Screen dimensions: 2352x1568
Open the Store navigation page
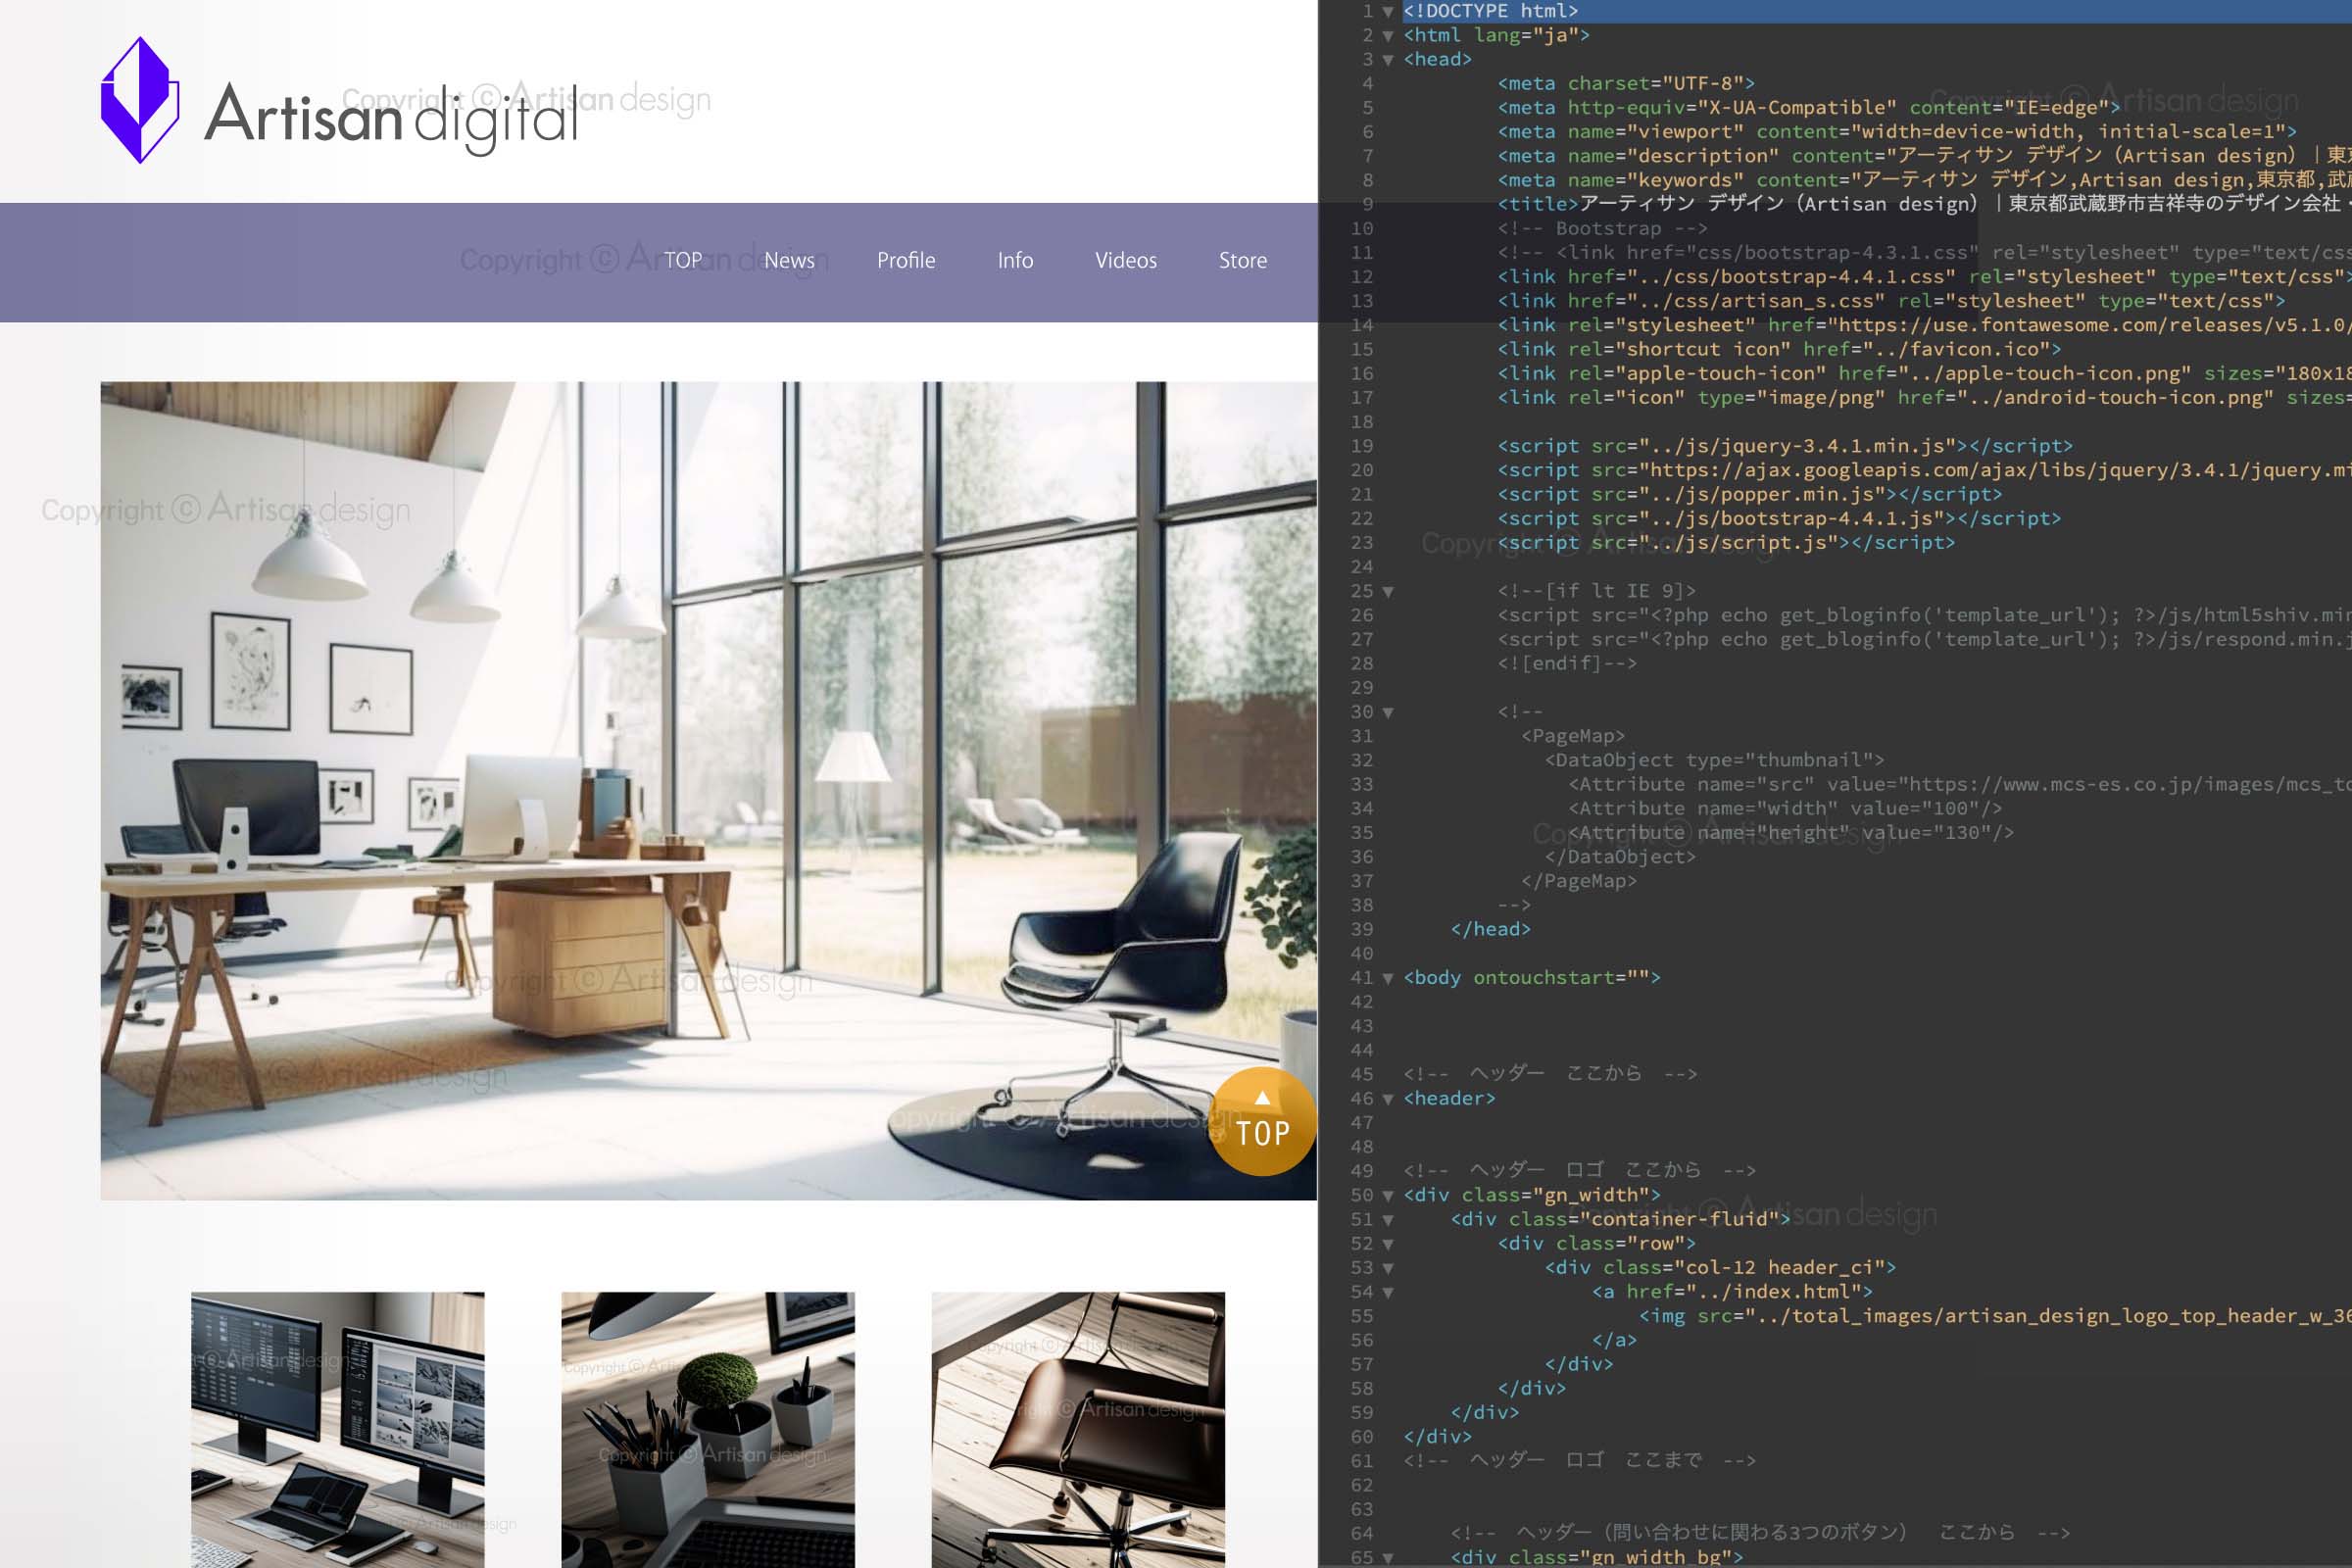(x=1243, y=259)
